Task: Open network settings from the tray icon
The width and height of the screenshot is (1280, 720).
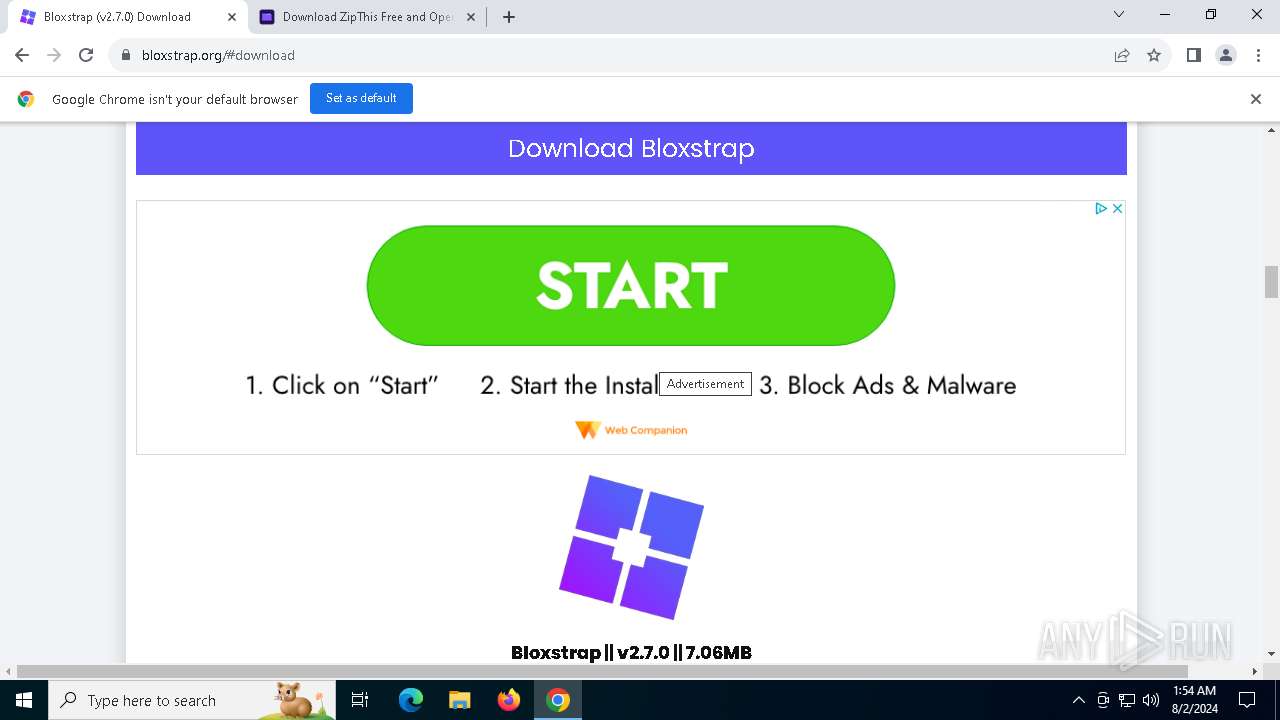Action: (1127, 700)
